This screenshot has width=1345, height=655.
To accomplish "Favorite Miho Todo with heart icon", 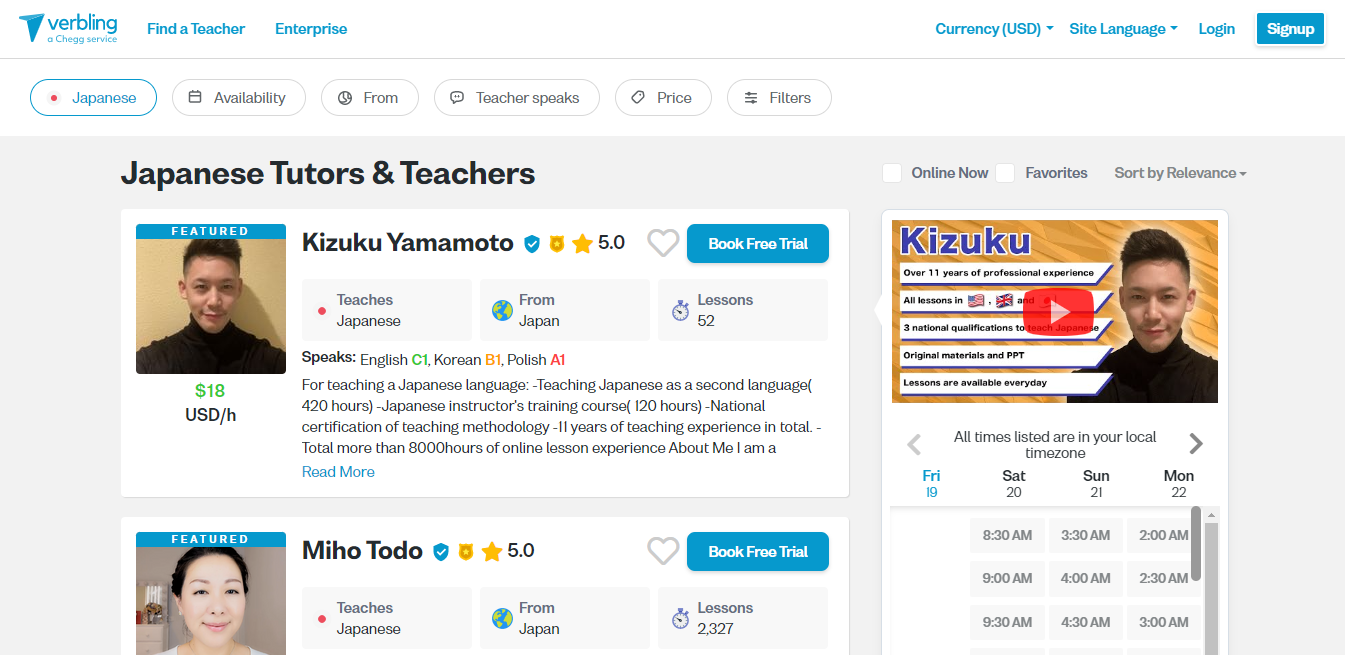I will coord(663,551).
